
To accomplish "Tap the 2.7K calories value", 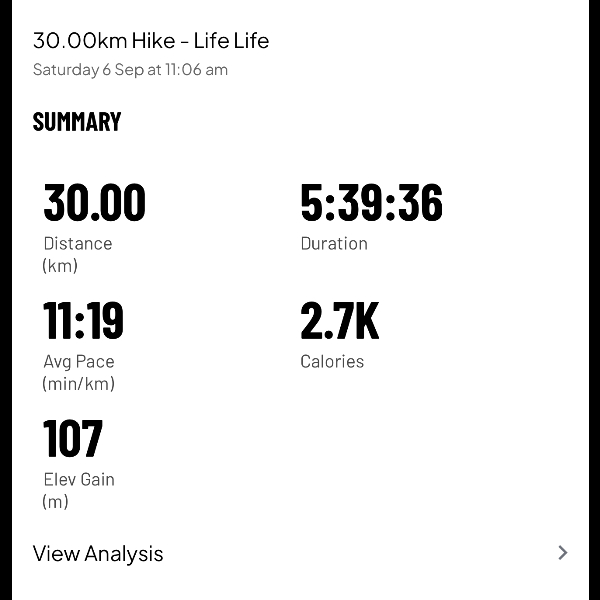I will click(x=340, y=321).
